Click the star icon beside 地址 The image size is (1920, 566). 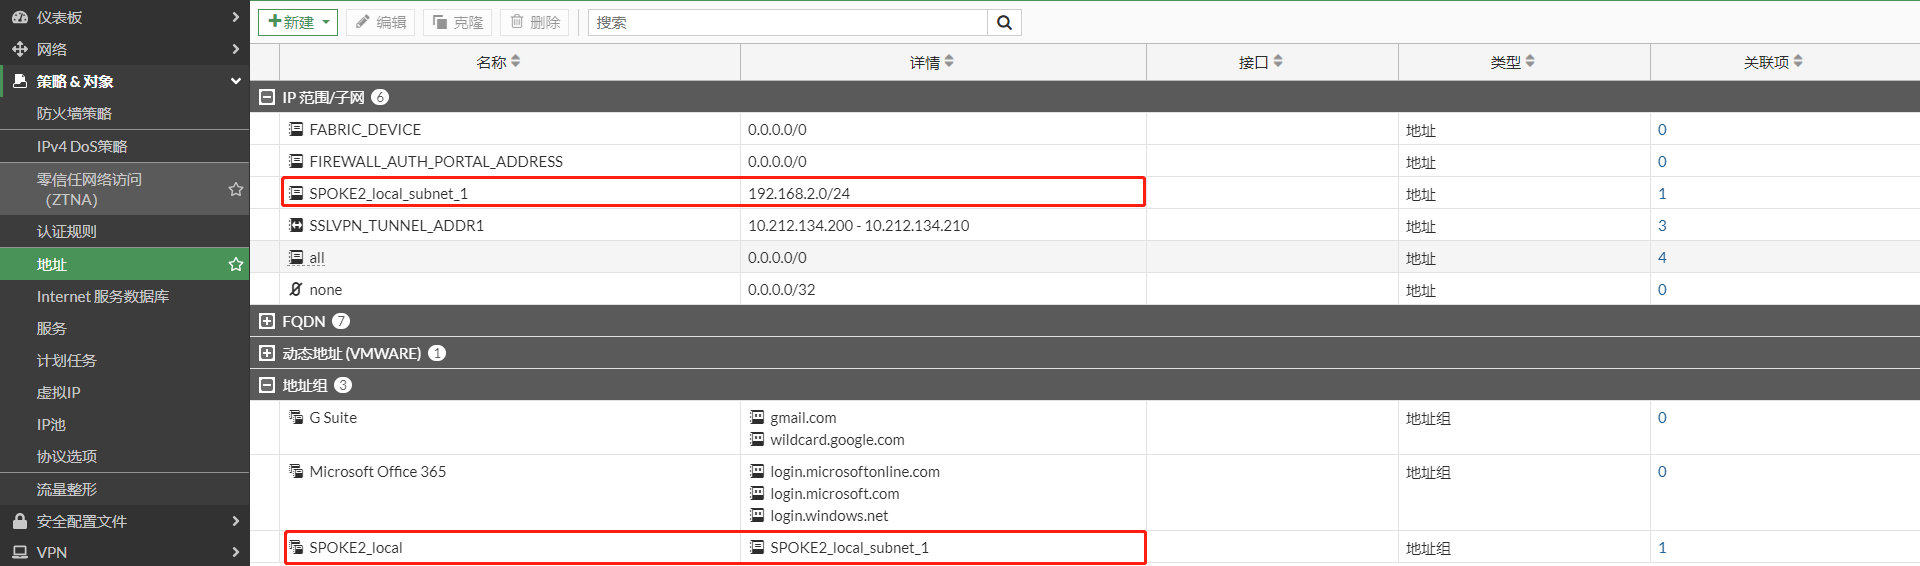236,265
